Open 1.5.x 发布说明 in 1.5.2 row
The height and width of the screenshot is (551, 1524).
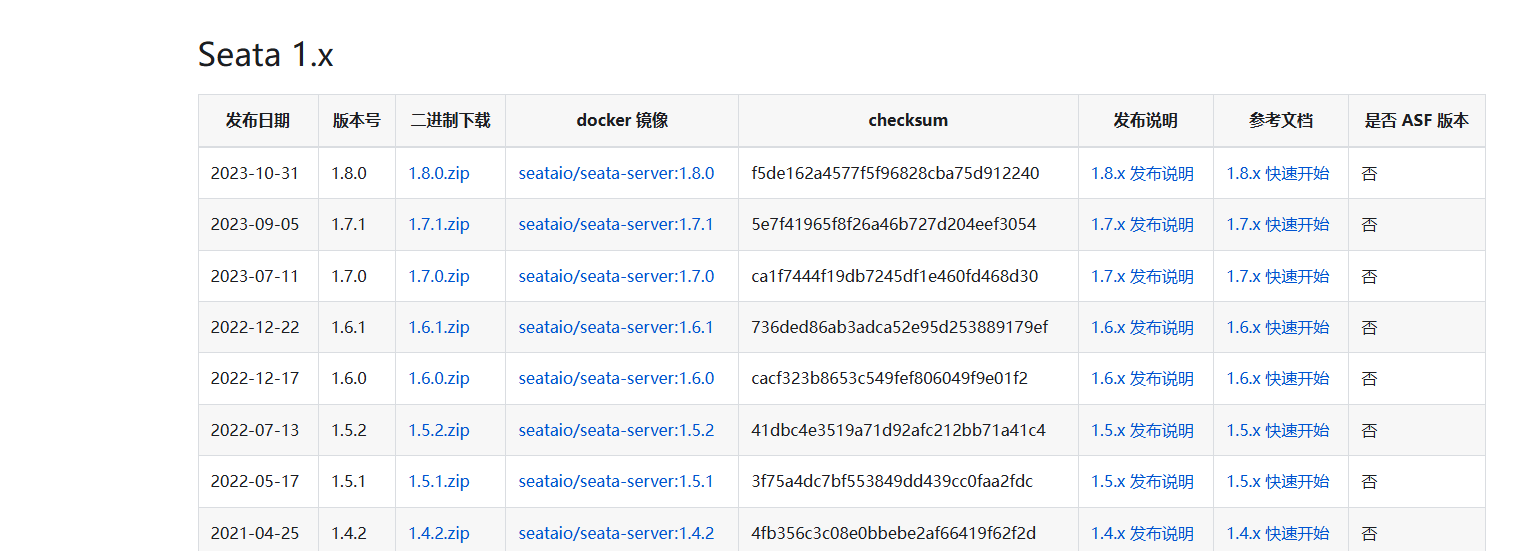click(1142, 430)
